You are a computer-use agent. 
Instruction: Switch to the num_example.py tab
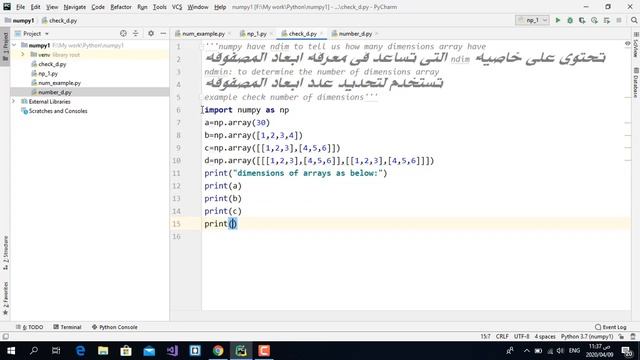click(203, 33)
